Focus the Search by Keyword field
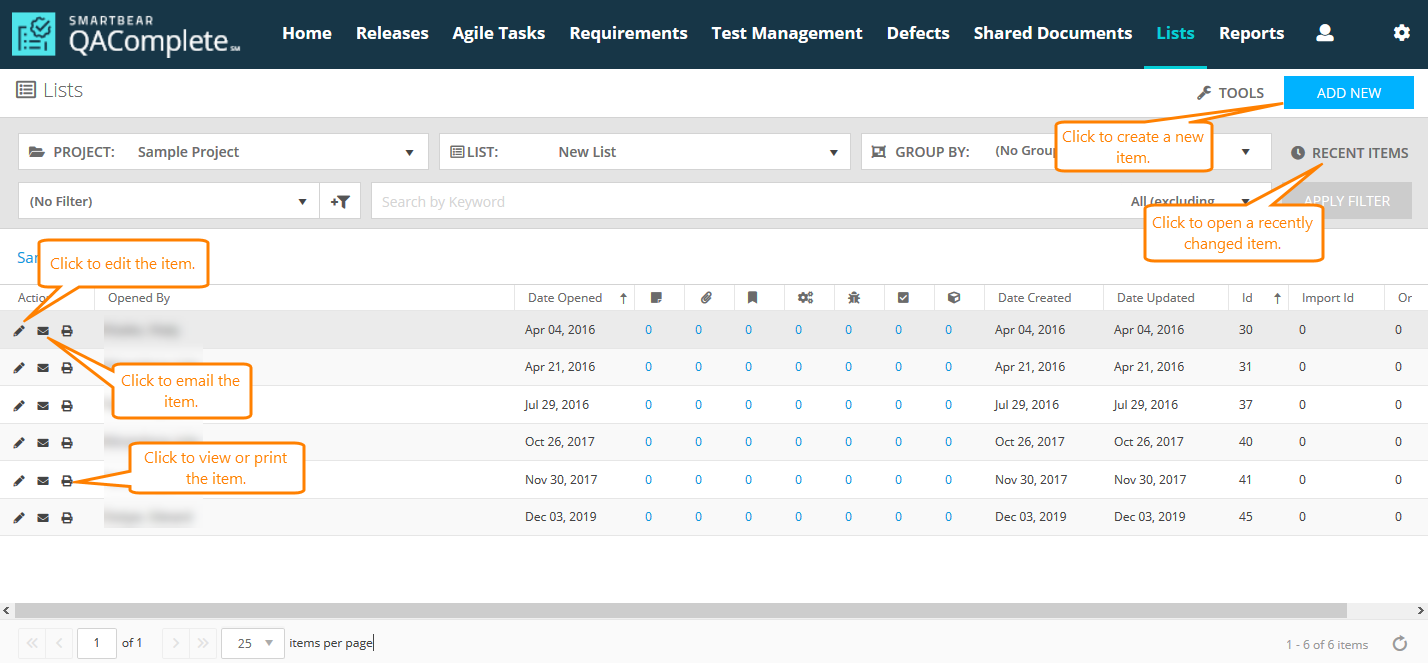Image resolution: width=1428 pixels, height=663 pixels. pos(740,201)
